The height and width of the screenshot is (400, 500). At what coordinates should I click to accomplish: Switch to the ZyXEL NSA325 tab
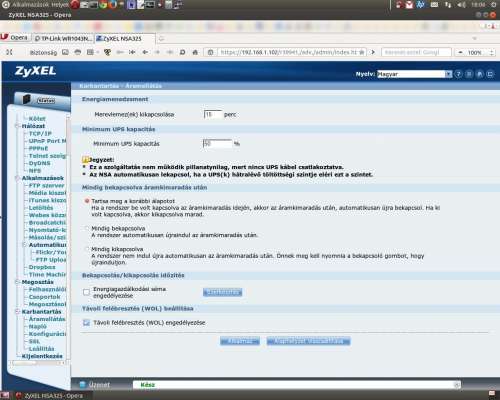point(125,39)
